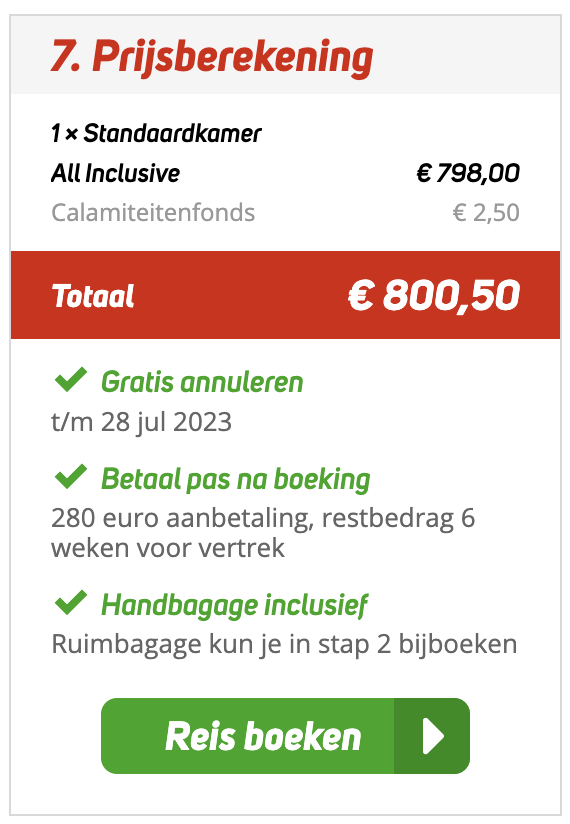
Task: Click the checkmark beside Gratis annuleren
Action: (71, 379)
